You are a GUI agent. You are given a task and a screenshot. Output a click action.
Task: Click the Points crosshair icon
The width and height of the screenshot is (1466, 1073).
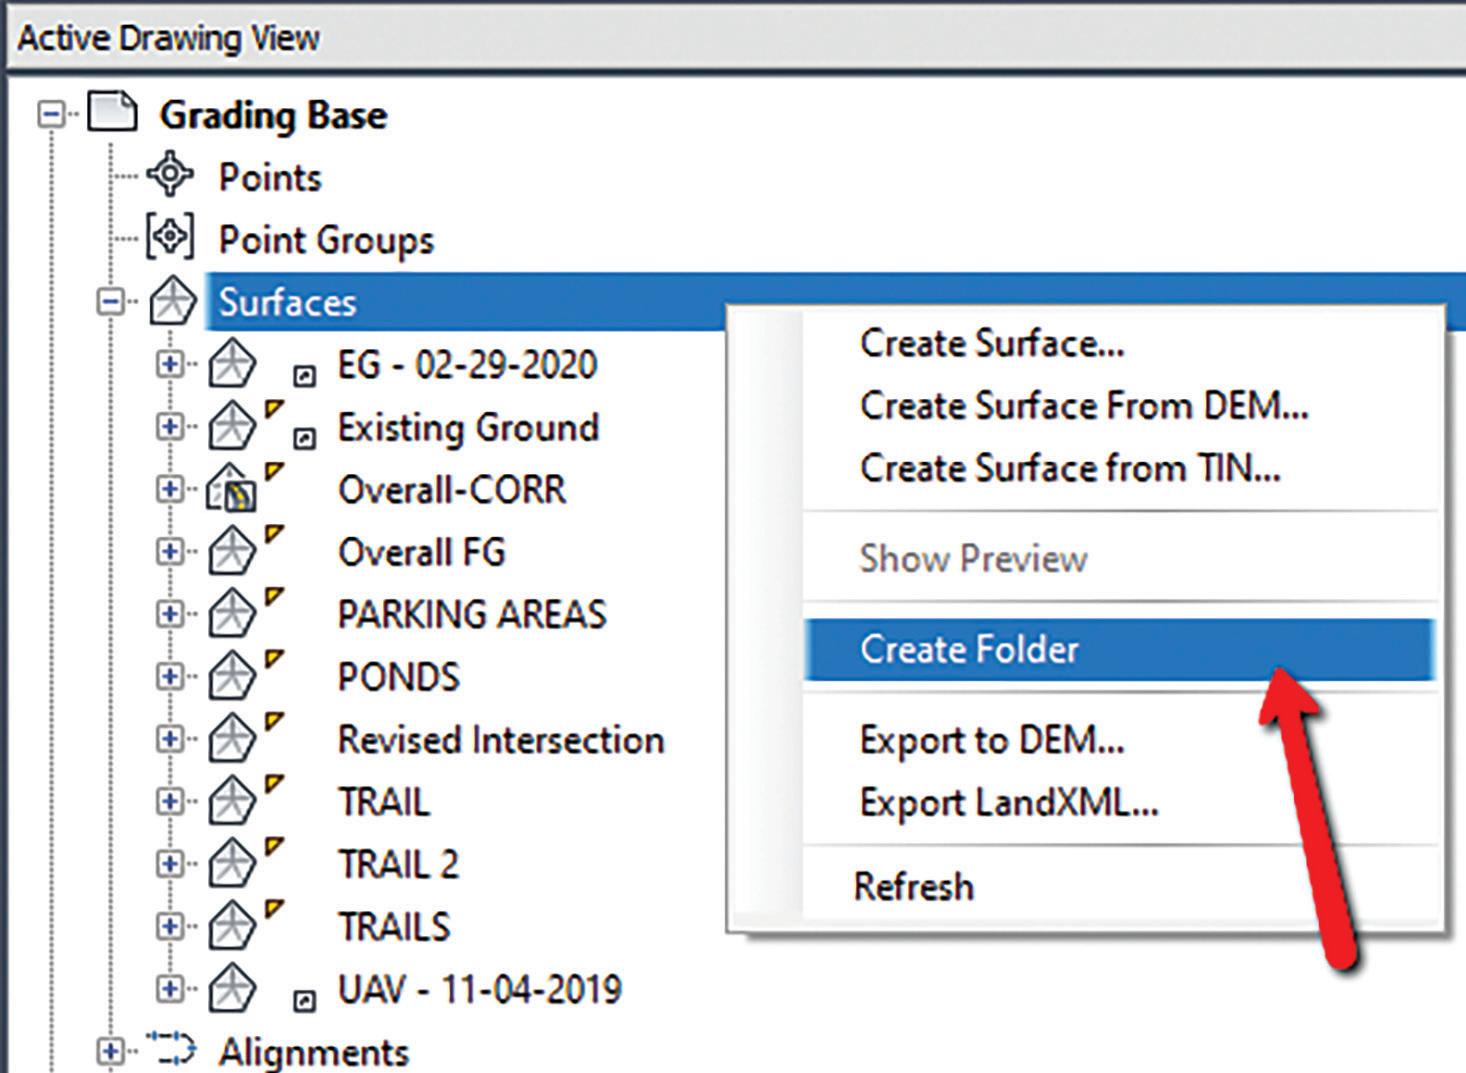[170, 176]
